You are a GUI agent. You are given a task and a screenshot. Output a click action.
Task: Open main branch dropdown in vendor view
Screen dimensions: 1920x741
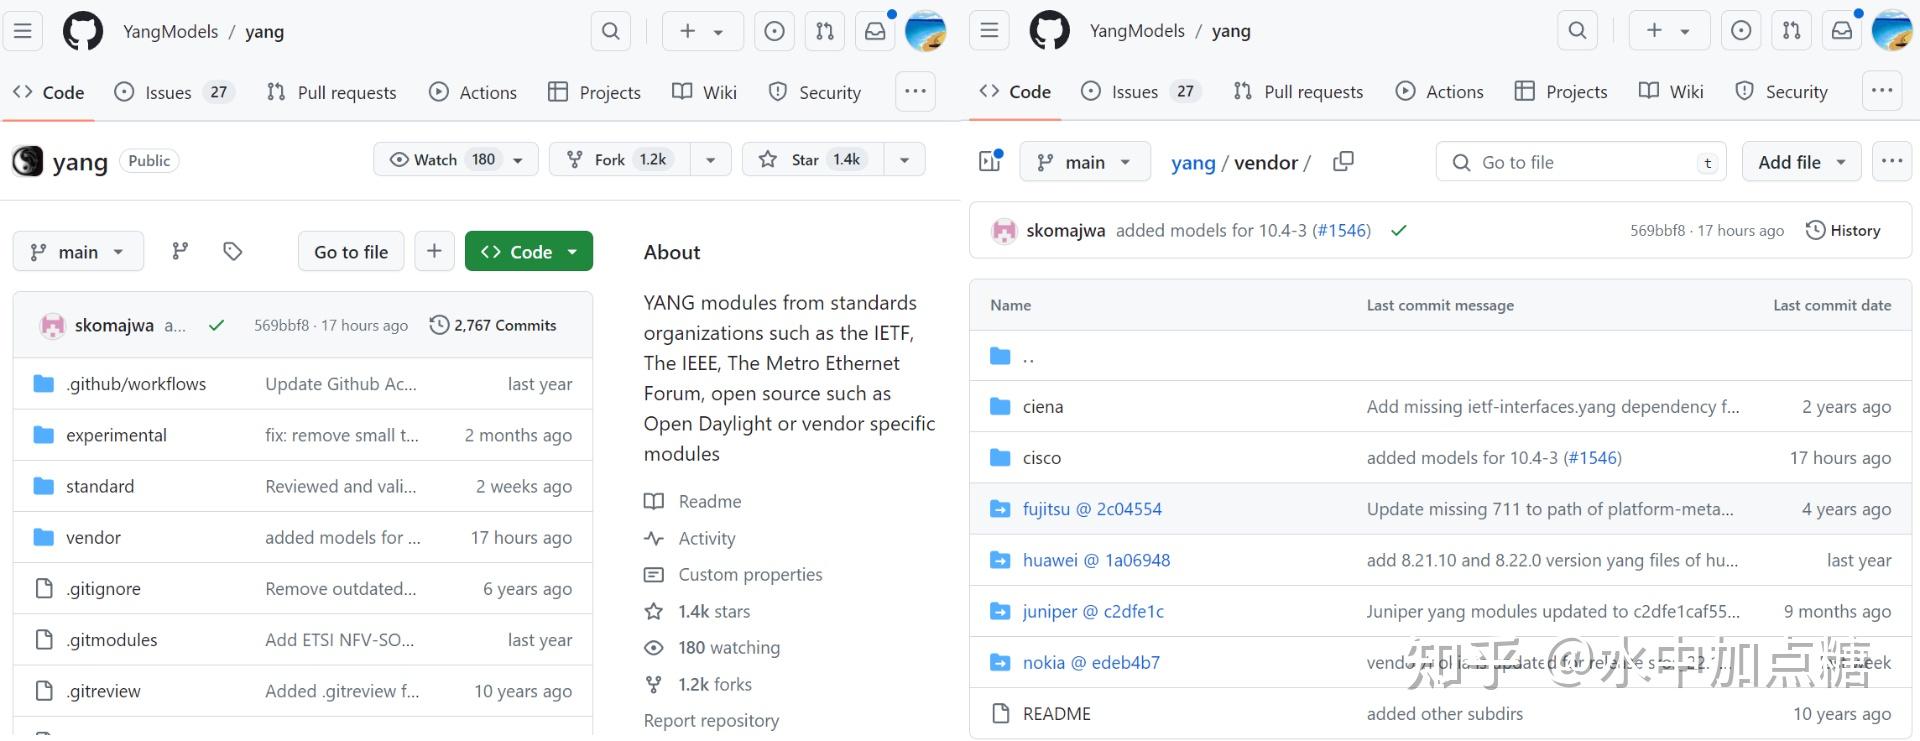pos(1084,162)
